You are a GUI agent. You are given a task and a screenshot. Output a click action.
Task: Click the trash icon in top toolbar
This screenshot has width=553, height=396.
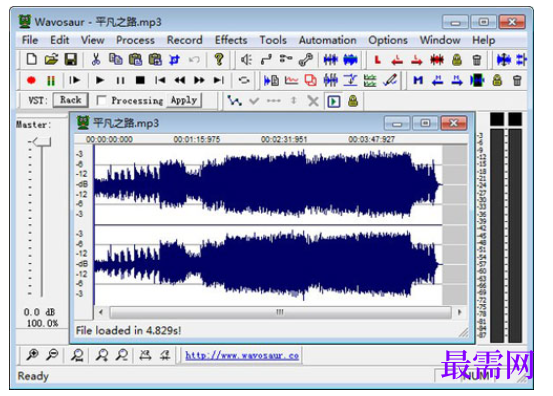coord(476,59)
